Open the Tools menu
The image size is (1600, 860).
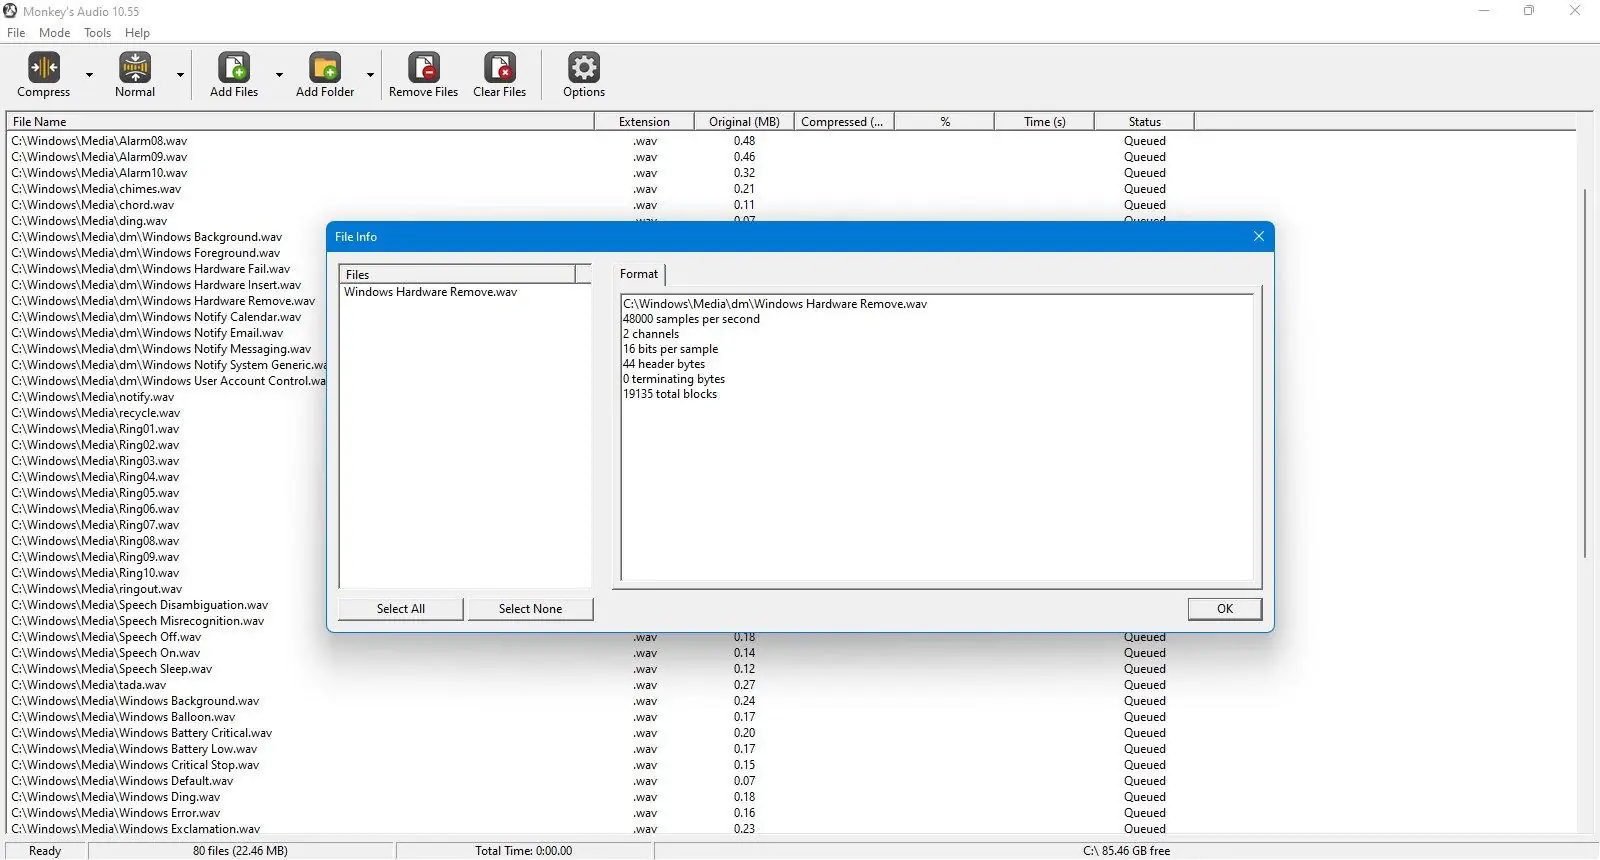pyautogui.click(x=98, y=33)
